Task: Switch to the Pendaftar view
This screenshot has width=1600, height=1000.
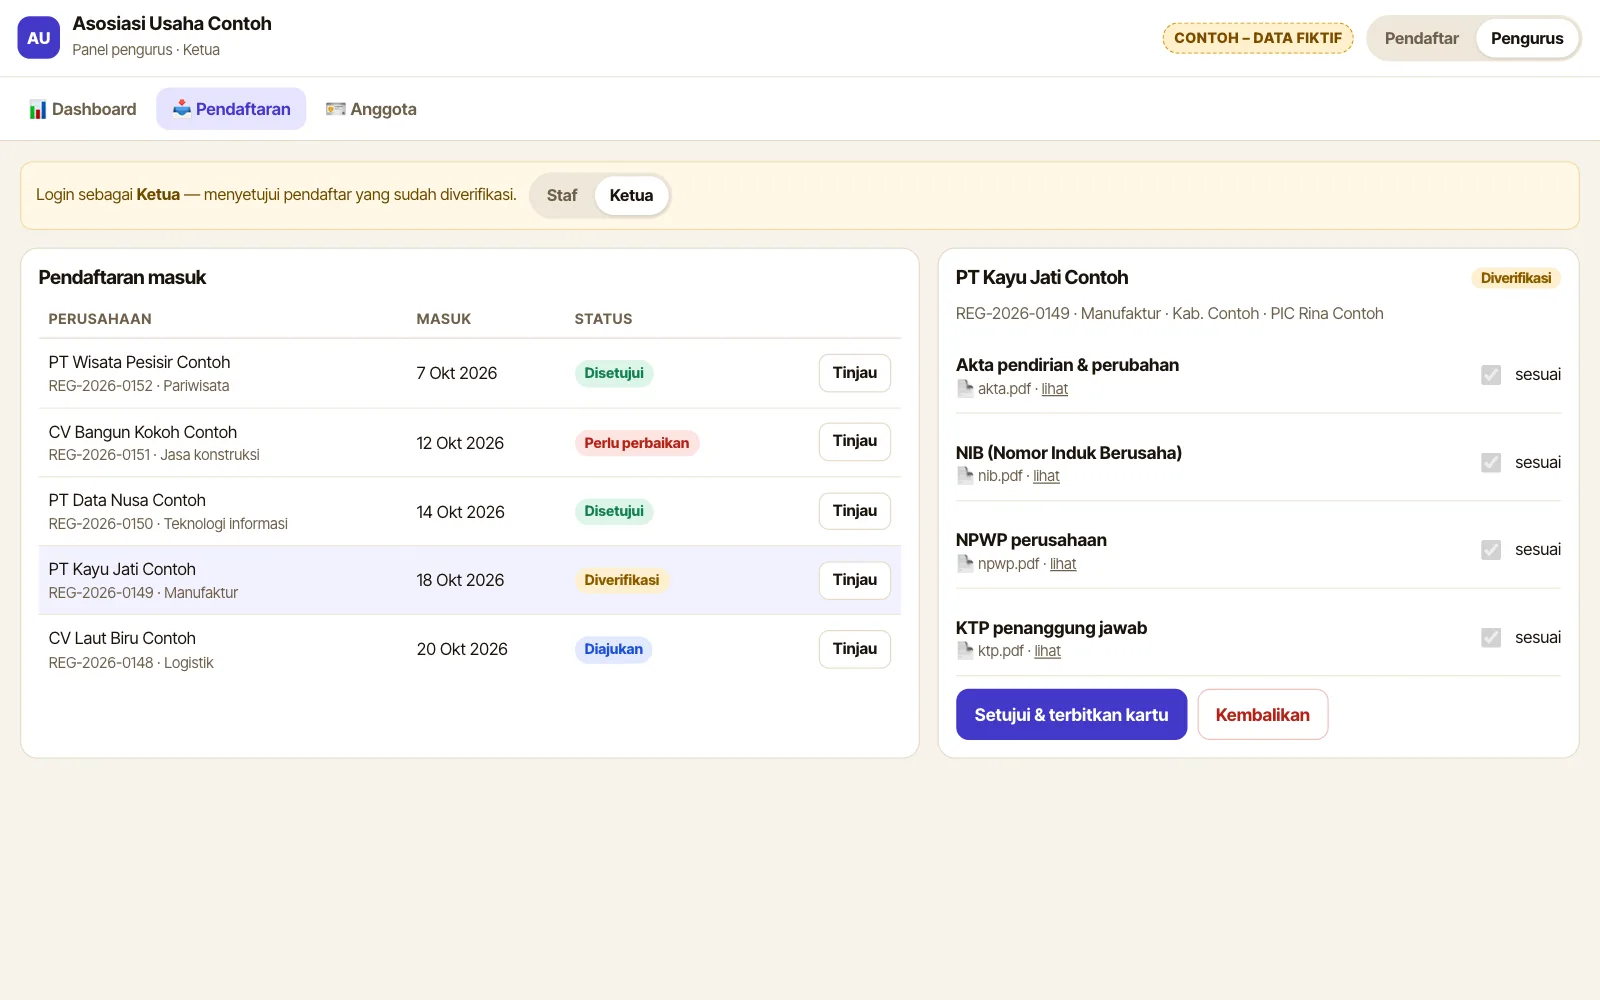Action: pos(1421,38)
